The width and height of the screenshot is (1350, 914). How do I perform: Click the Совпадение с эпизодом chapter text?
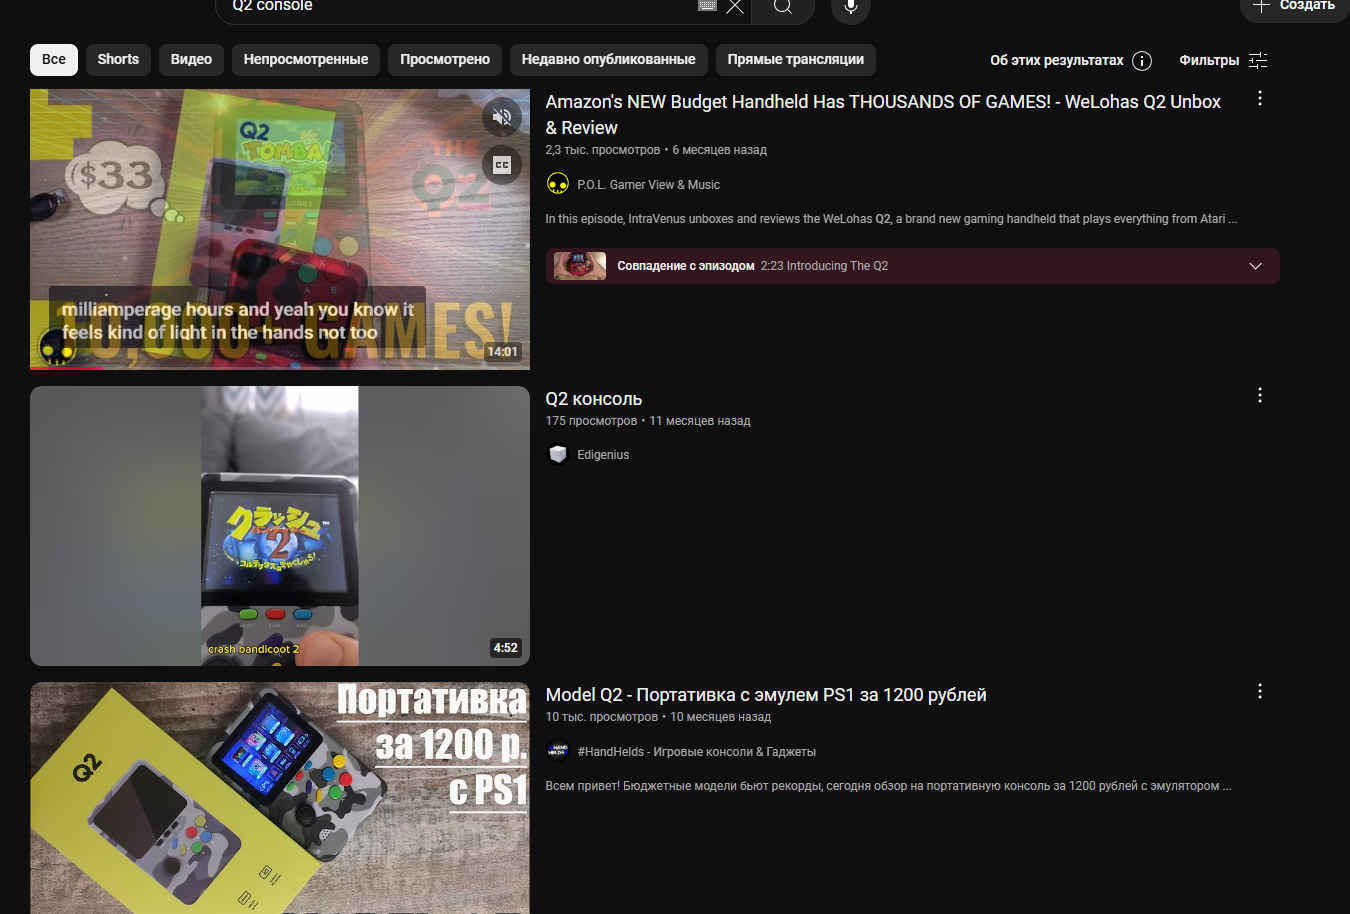point(686,266)
